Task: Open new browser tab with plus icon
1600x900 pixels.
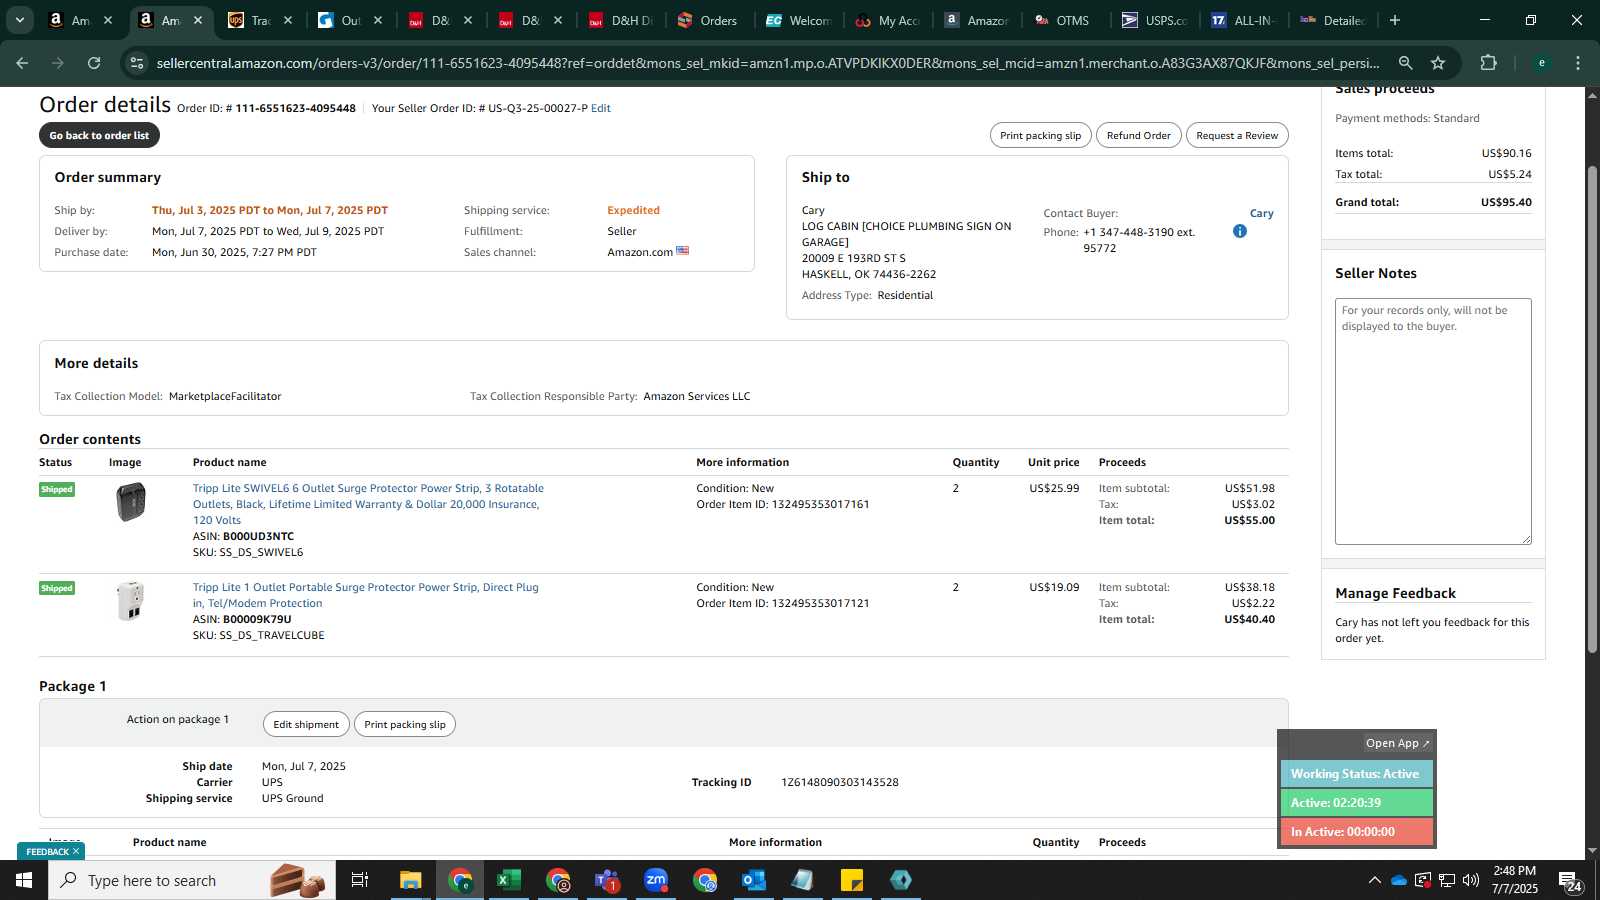Action: click(x=1394, y=20)
